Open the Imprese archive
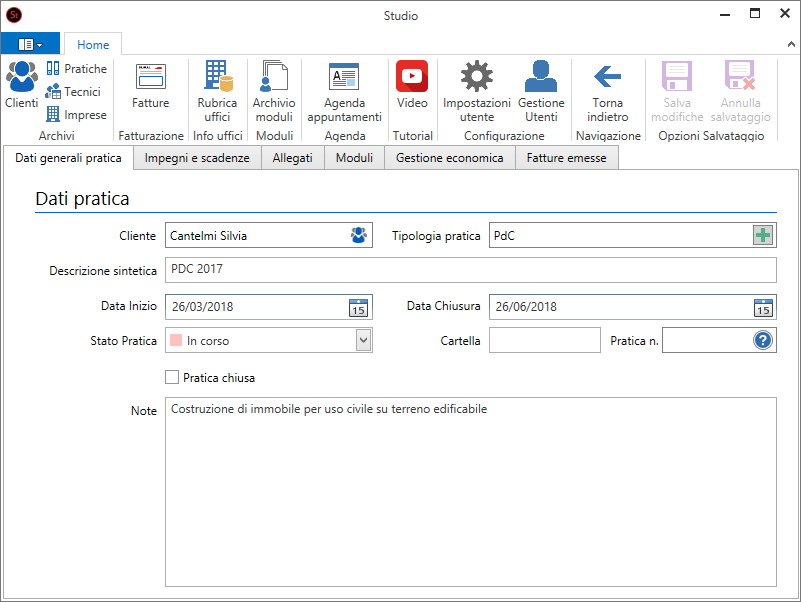801x602 pixels. (77, 114)
